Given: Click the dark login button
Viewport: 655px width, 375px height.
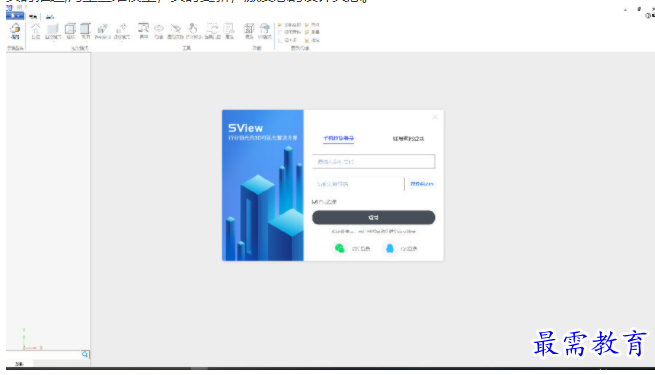Looking at the screenshot, I should click(x=373, y=218).
